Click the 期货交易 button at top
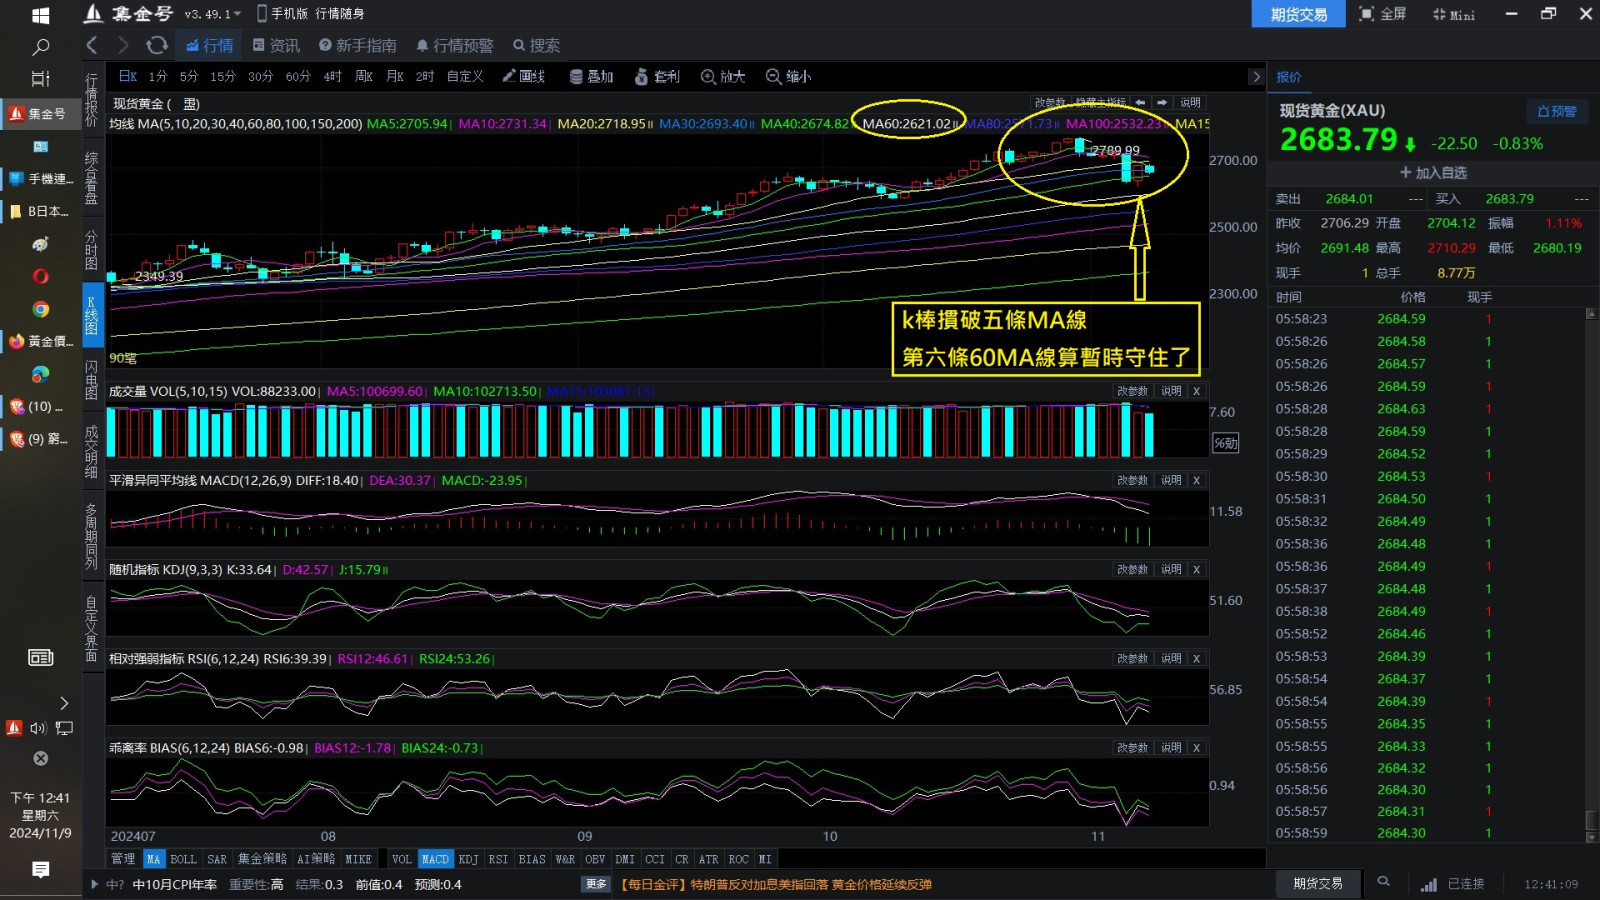 1298,14
